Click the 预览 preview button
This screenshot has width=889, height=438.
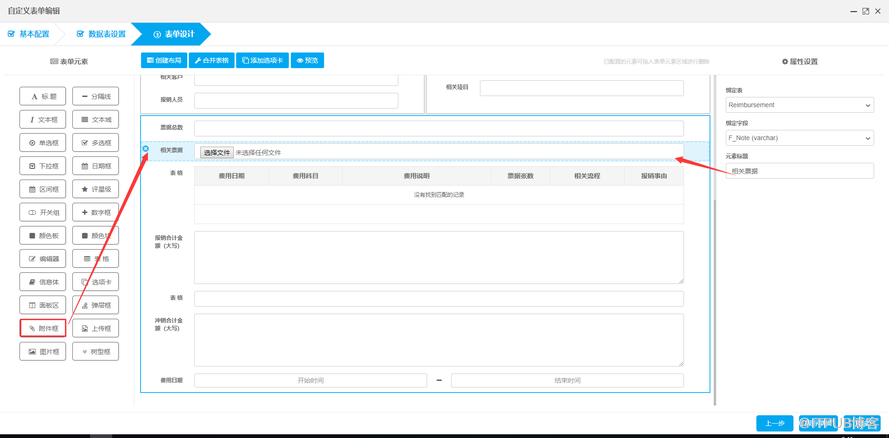pyautogui.click(x=308, y=61)
